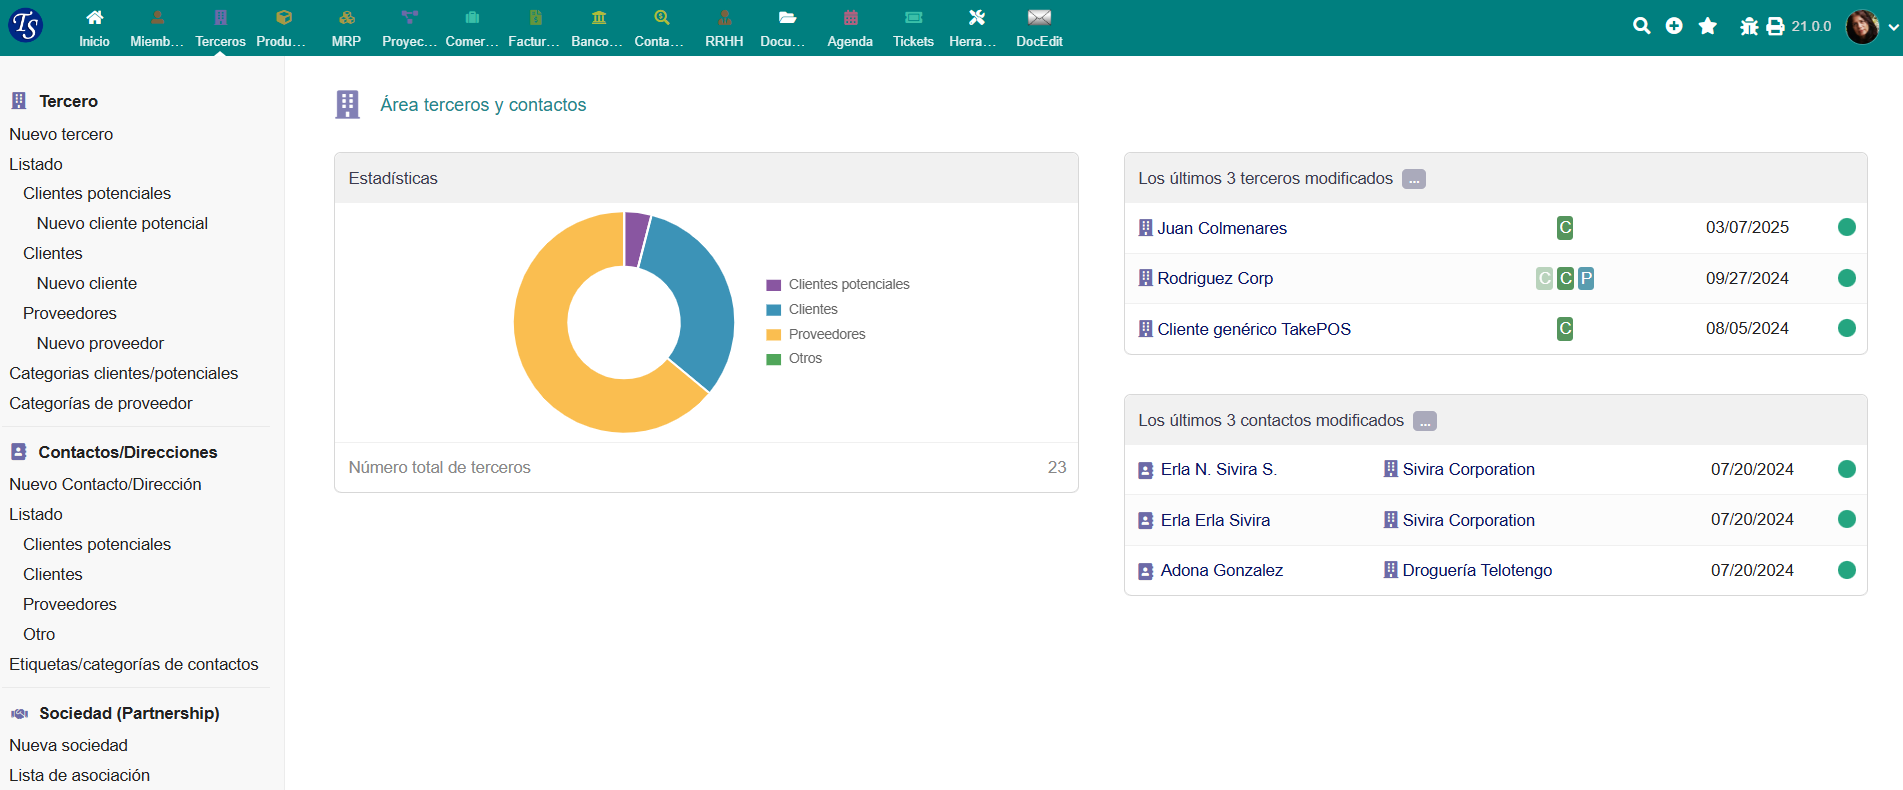Open bookmarks star icon
The image size is (1903, 790).
(1708, 26)
